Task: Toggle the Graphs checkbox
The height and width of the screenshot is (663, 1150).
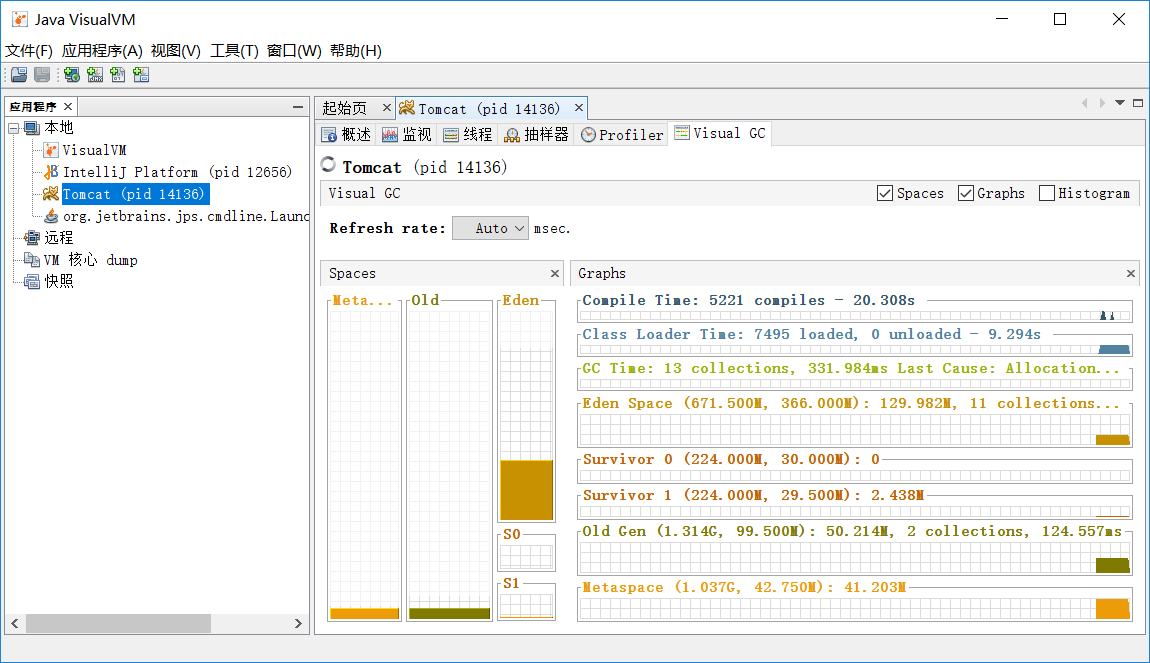Action: pyautogui.click(x=966, y=193)
